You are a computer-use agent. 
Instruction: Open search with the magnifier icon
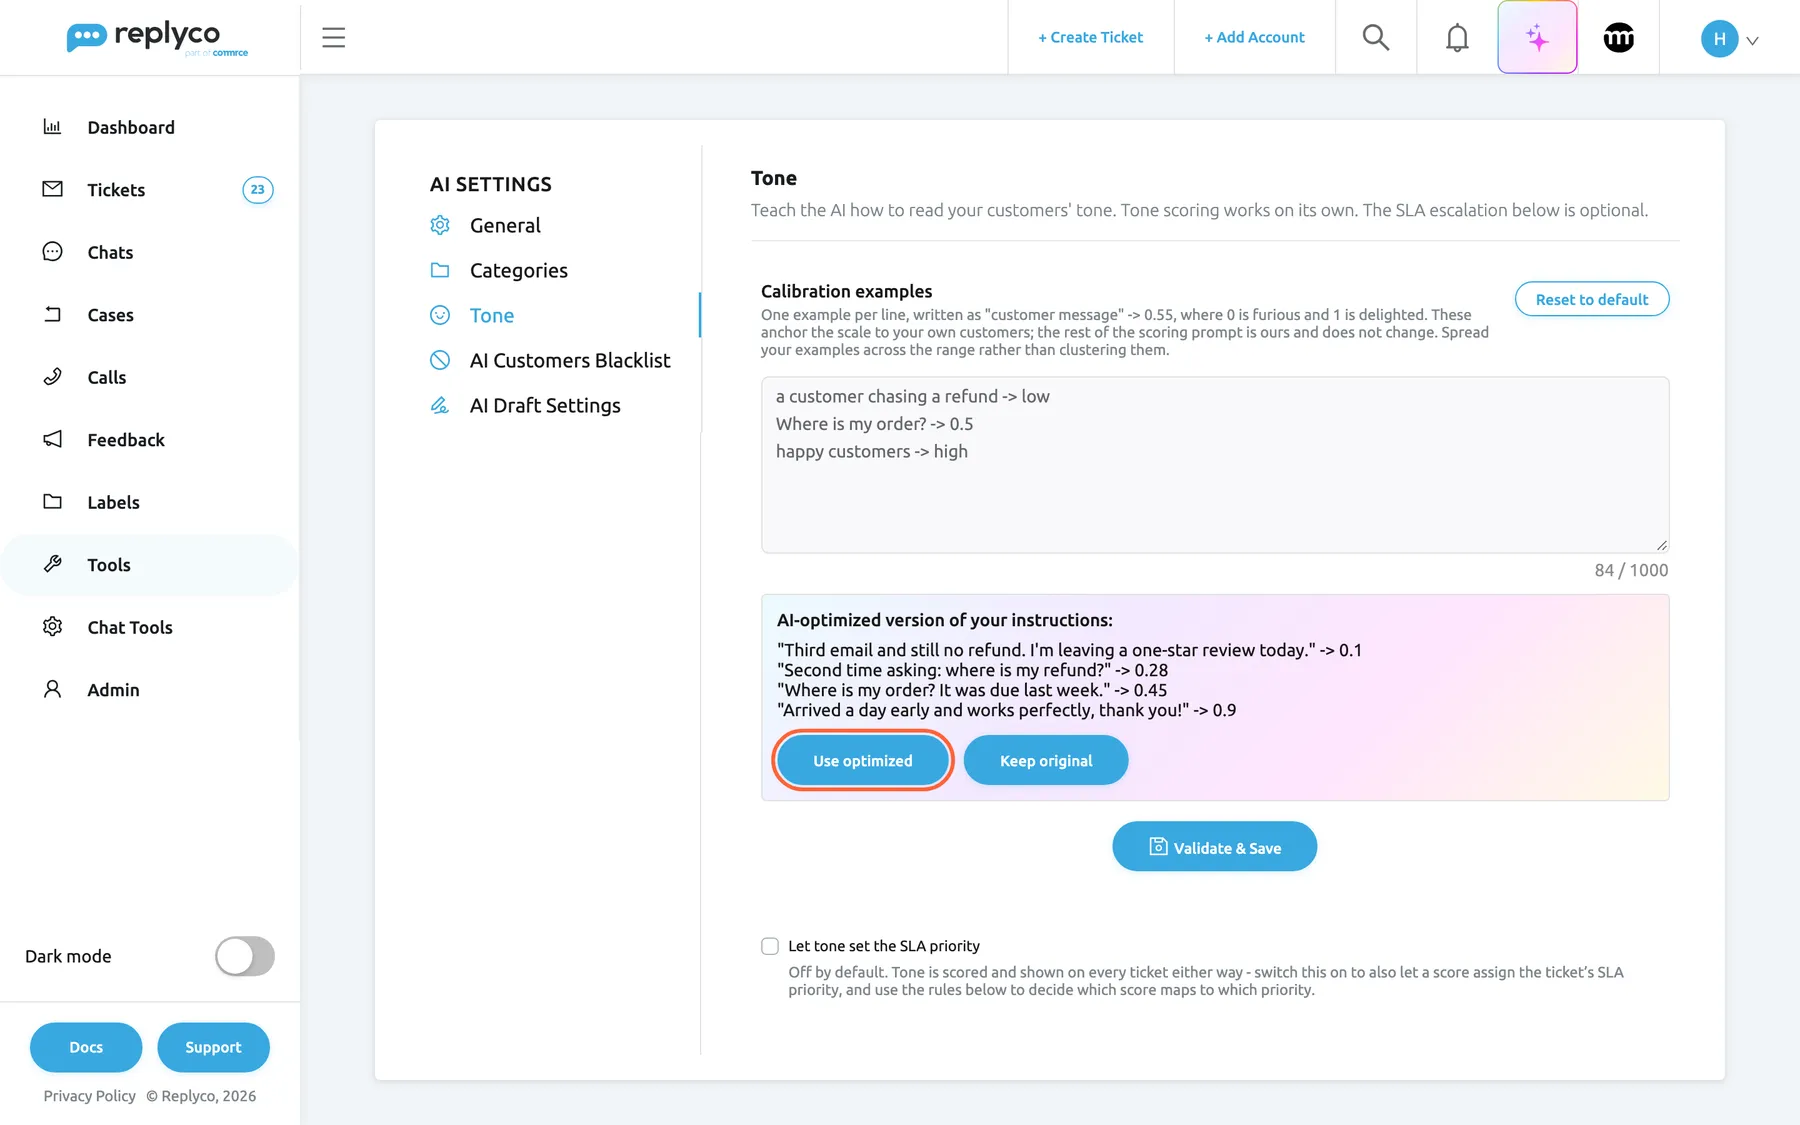pyautogui.click(x=1376, y=37)
